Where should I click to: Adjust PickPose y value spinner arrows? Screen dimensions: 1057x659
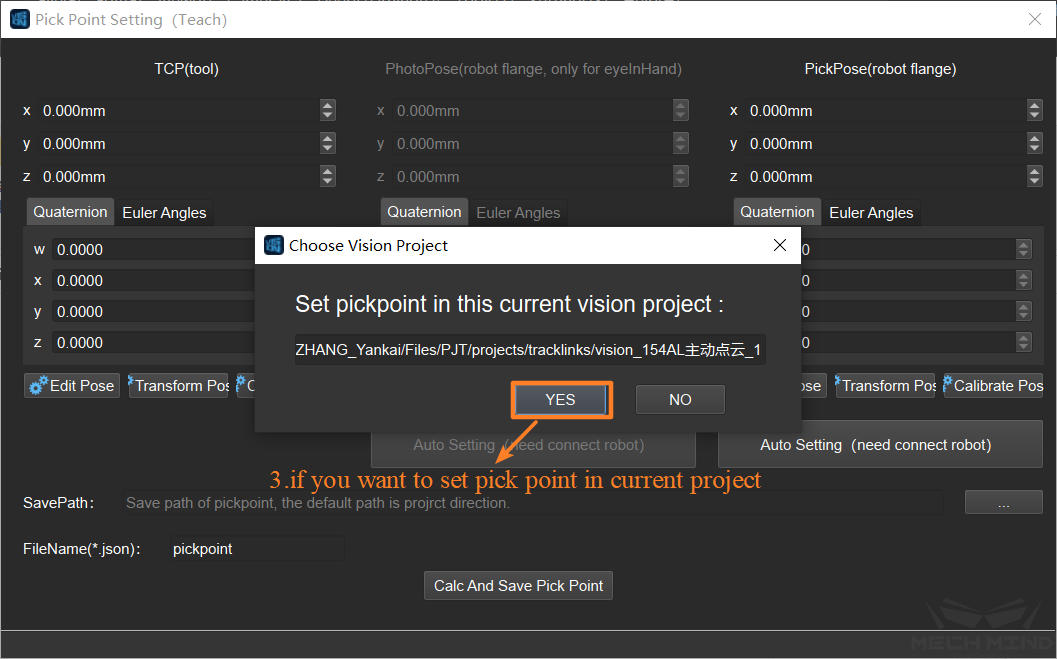coord(1034,144)
